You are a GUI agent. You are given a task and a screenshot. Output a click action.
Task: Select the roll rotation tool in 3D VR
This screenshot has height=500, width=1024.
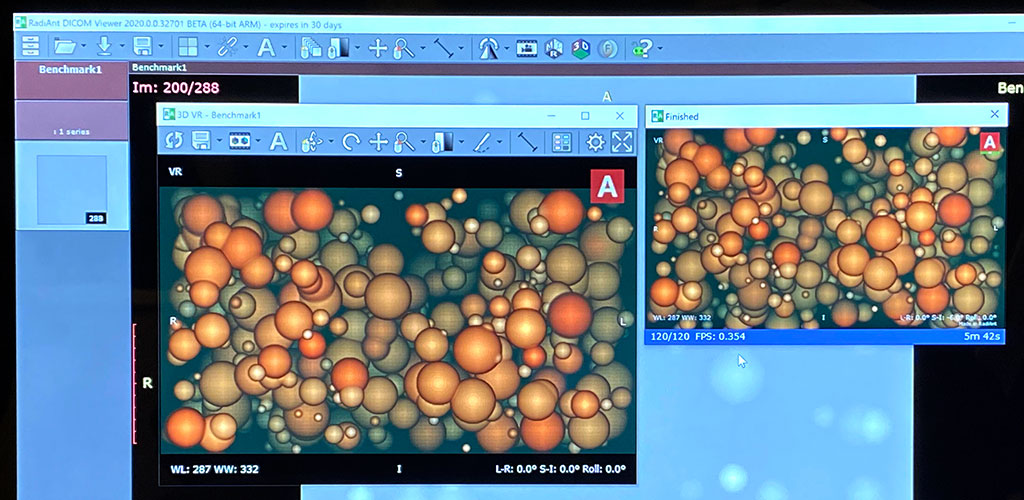pyautogui.click(x=351, y=142)
